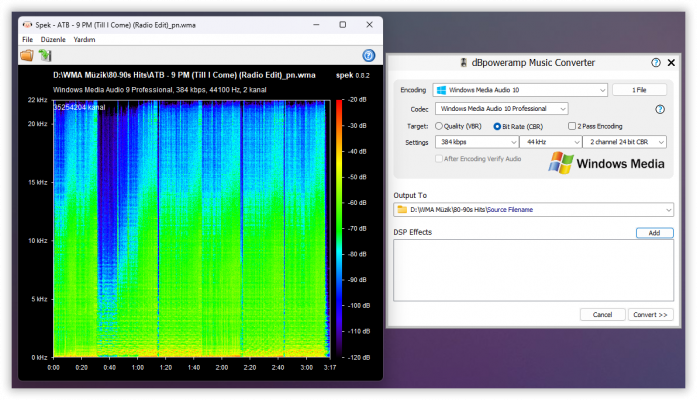Click dBpoweramp Music Converter title text
697x400 pixels.
click(x=533, y=63)
